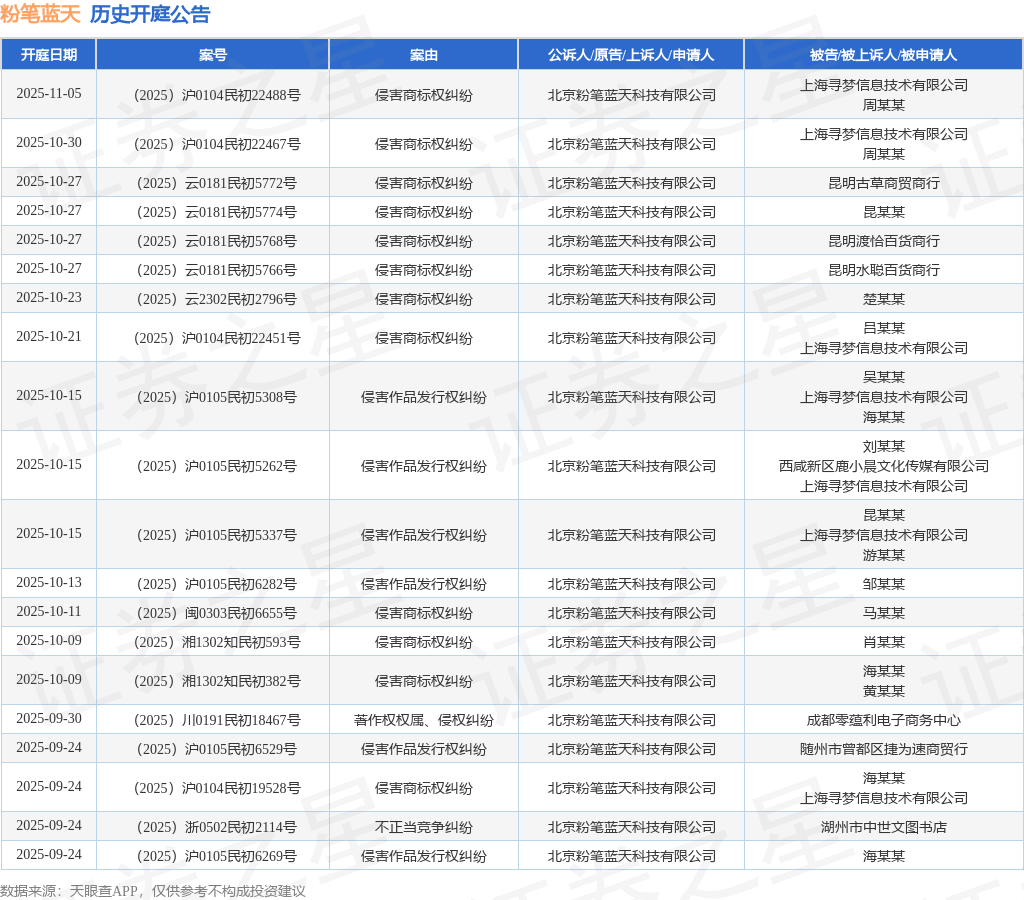
Task: Click defendant 吕某某
Action: point(884,328)
